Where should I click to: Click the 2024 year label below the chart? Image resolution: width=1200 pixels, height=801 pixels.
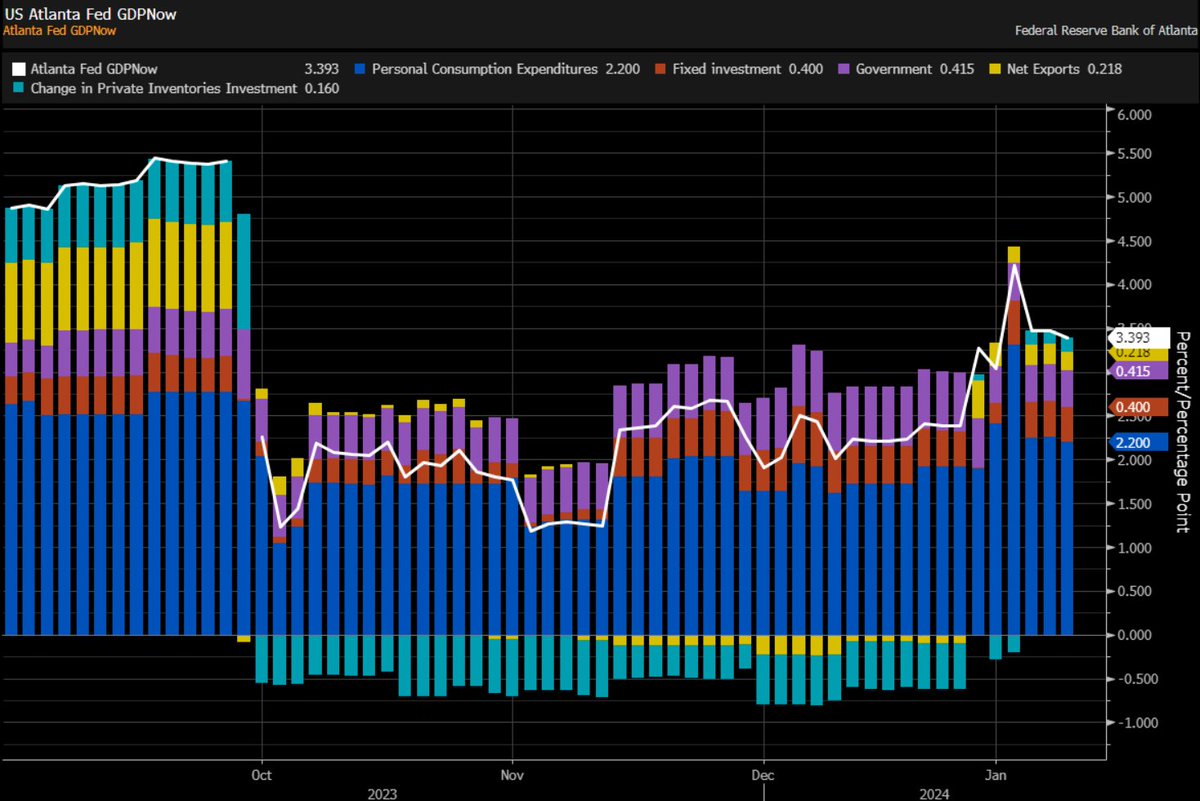934,794
